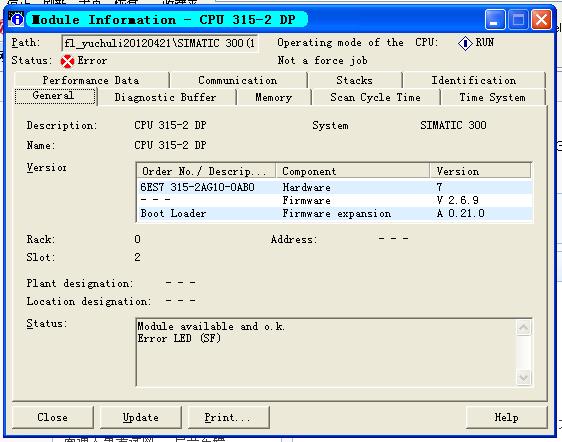Click the 'Not a force job' text
This screenshot has width=562, height=442.
click(323, 61)
